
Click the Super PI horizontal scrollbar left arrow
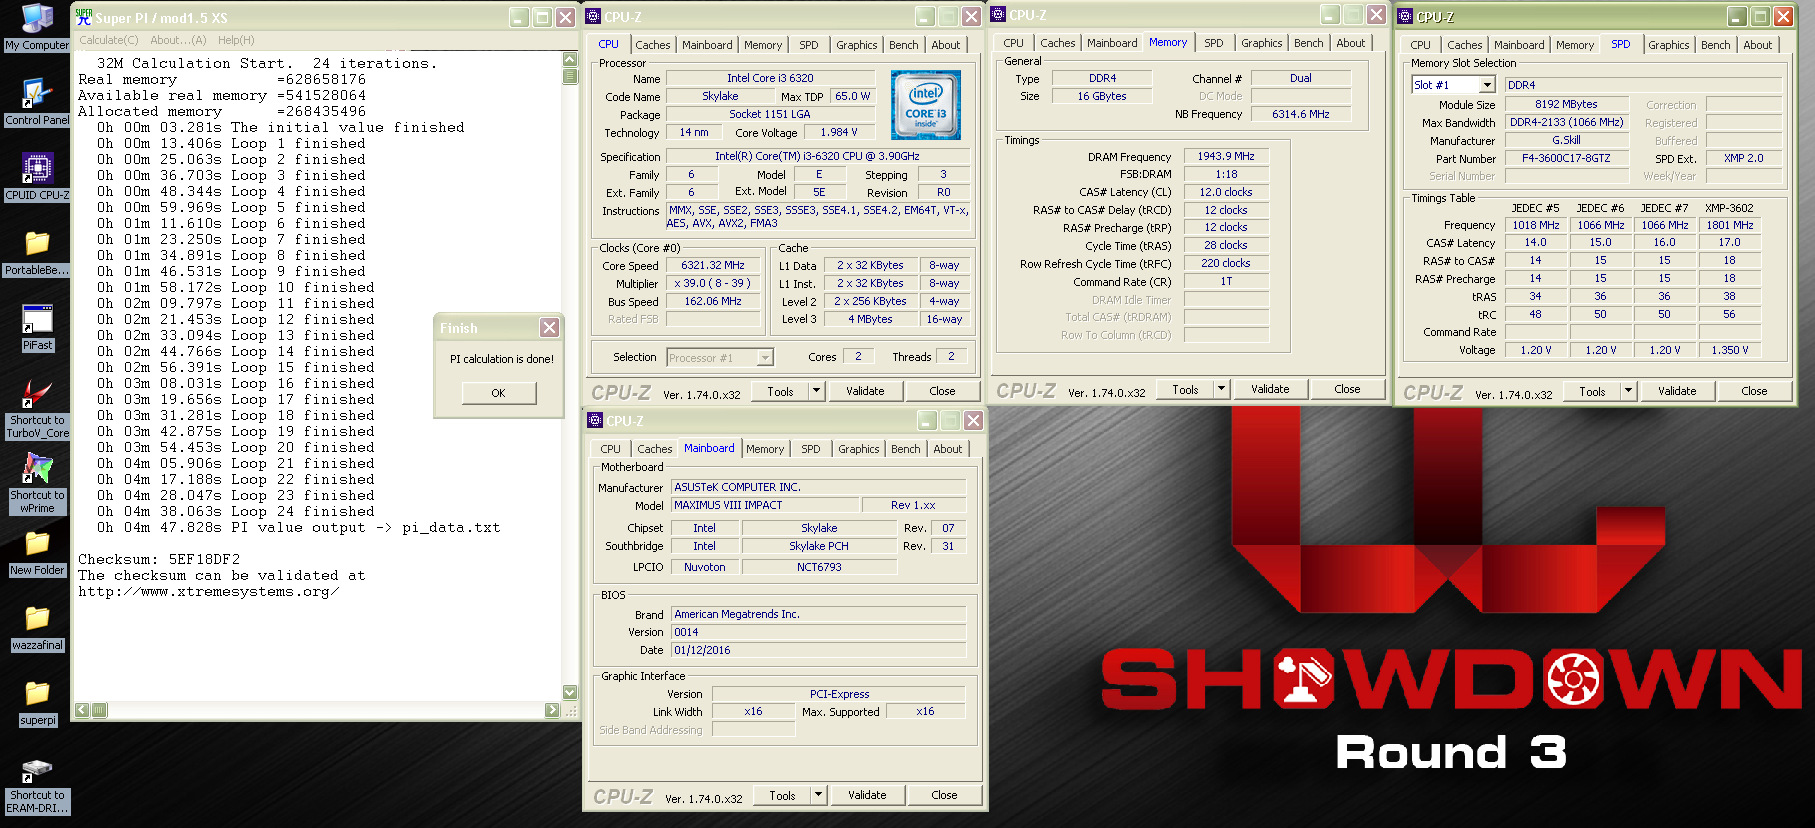pyautogui.click(x=82, y=710)
